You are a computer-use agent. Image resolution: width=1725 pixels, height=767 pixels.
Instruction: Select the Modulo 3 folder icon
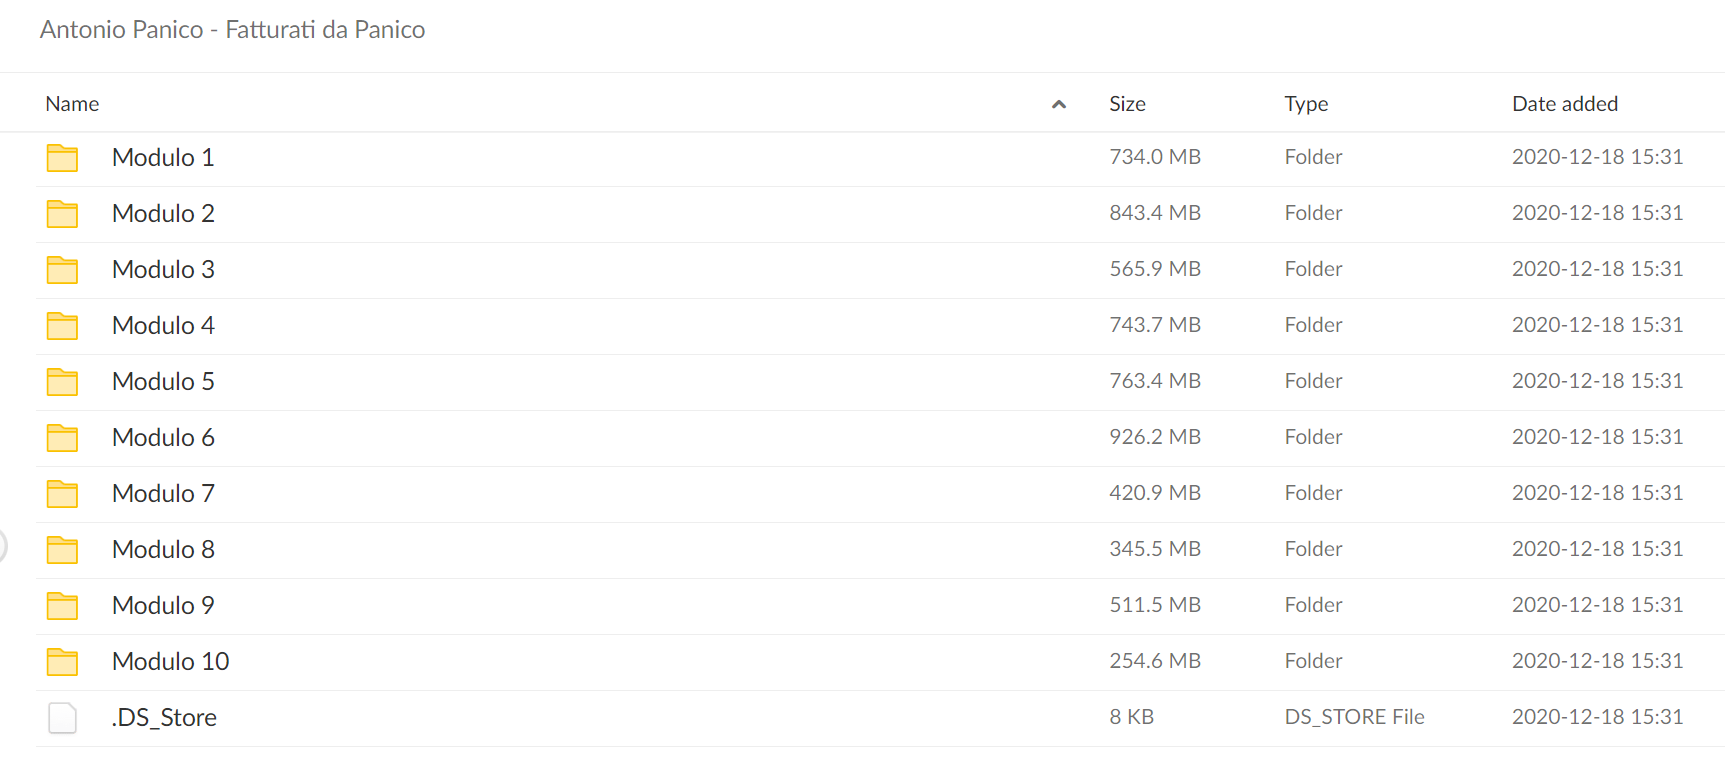[x=62, y=270]
